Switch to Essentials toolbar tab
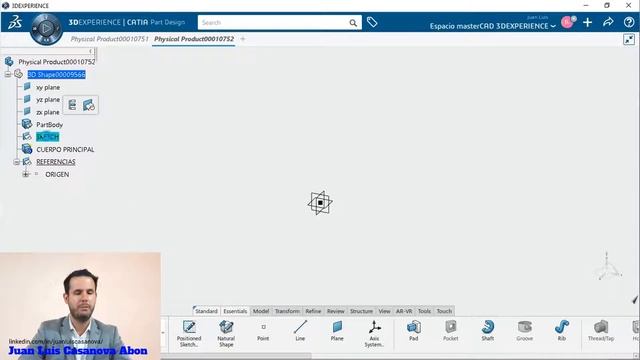The width and height of the screenshot is (640, 360). [235, 311]
